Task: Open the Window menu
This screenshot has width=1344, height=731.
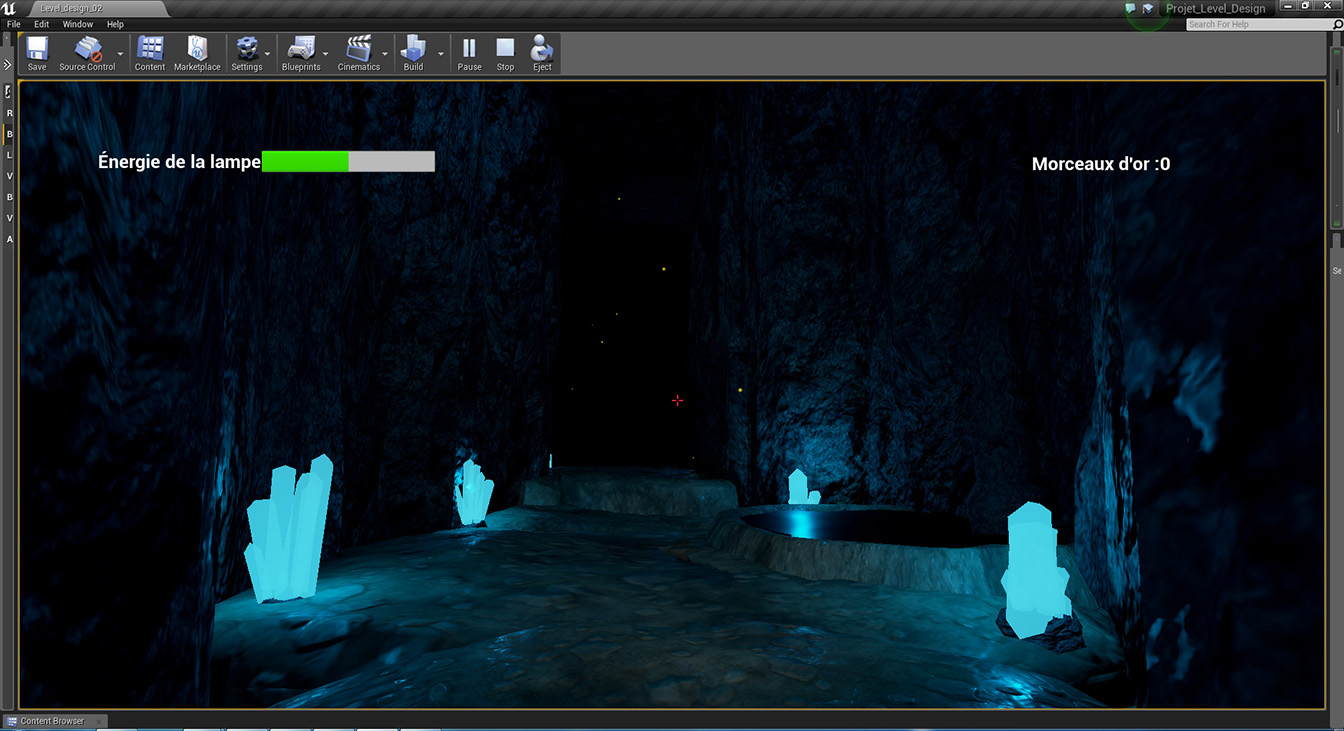Action: (x=77, y=24)
